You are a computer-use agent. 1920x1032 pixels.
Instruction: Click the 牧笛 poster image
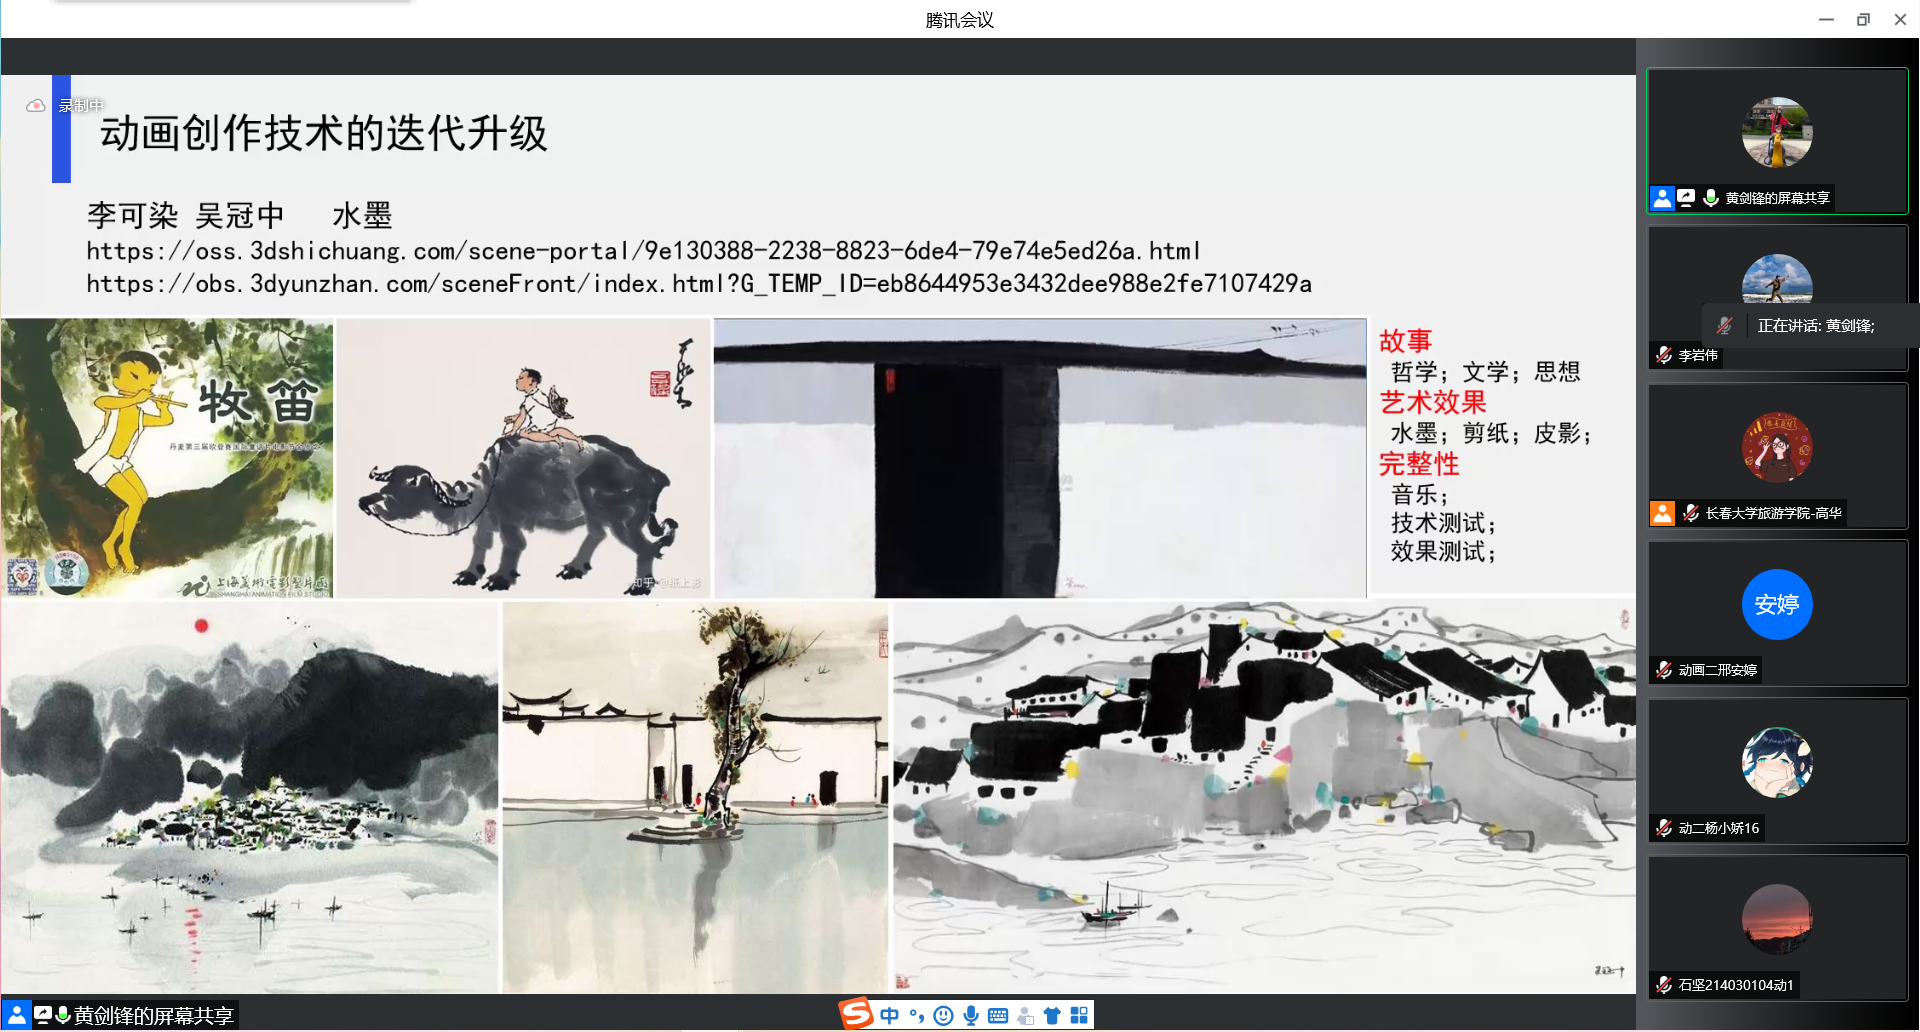(167, 458)
